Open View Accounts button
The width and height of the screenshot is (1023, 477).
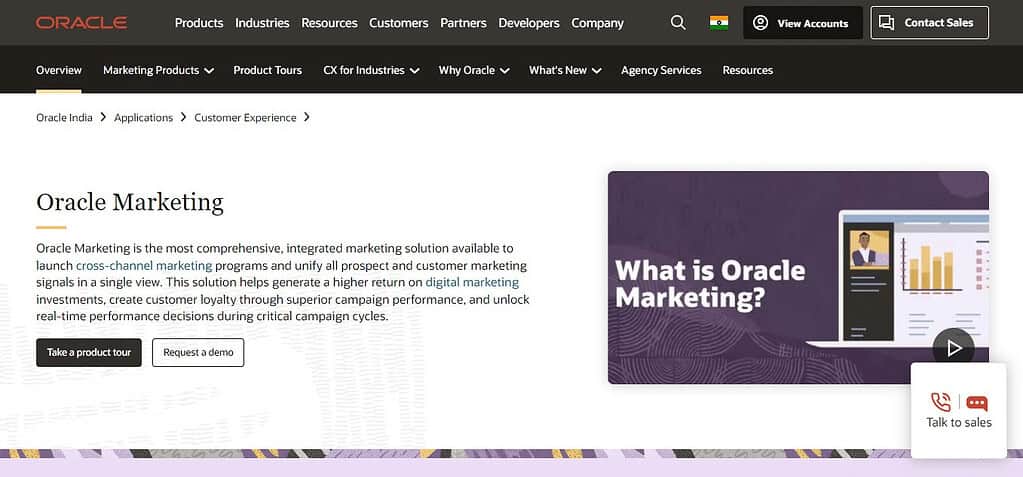tap(802, 23)
